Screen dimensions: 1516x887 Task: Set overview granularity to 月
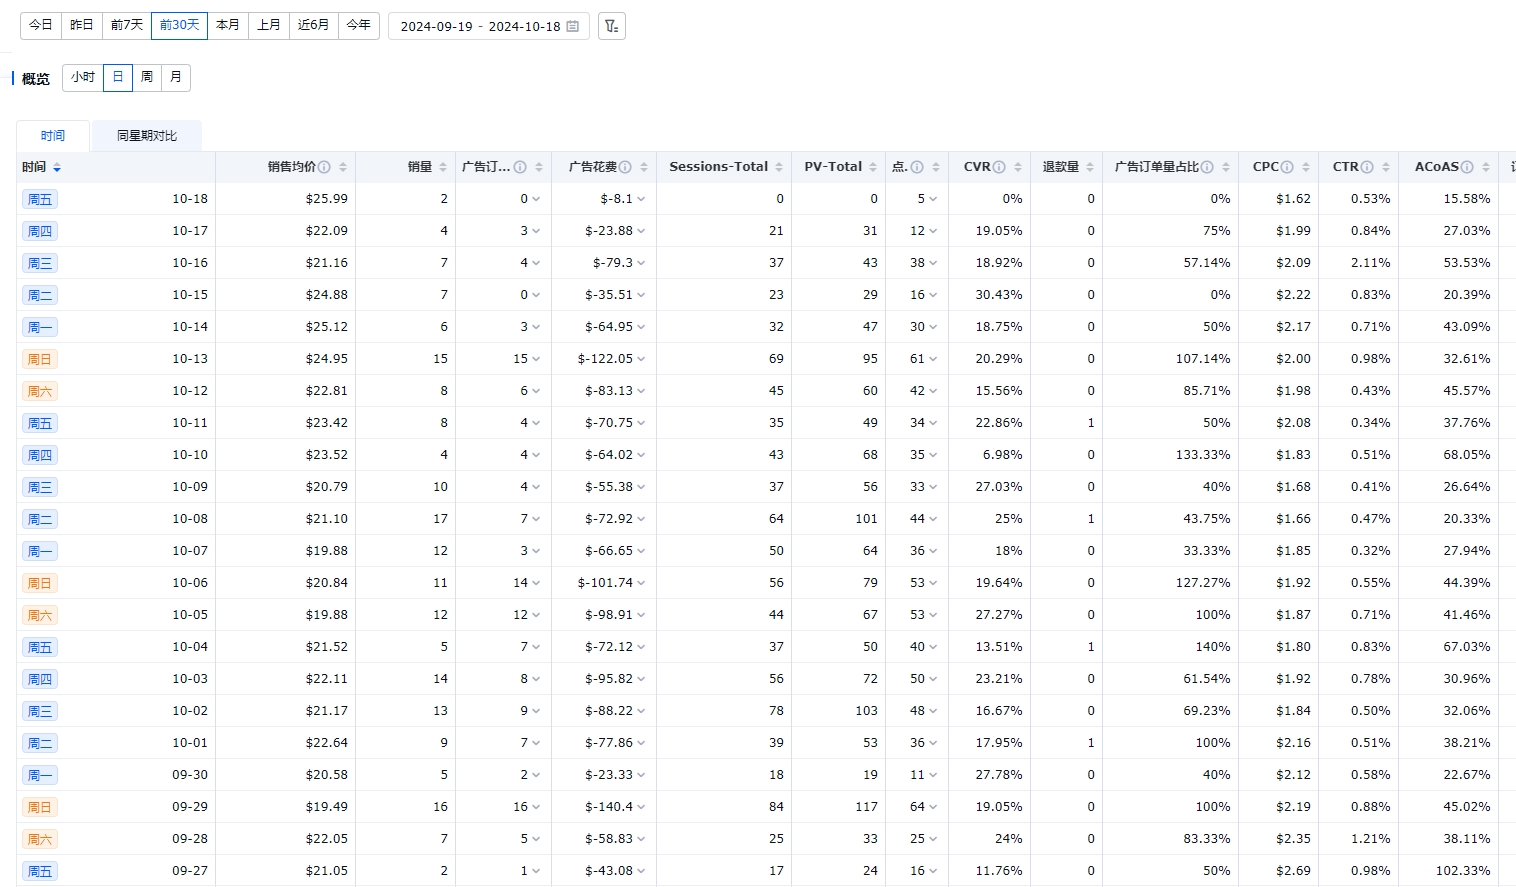coord(176,77)
